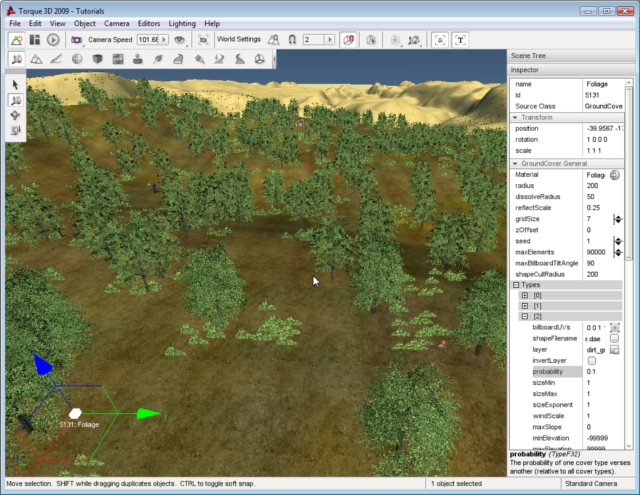Collapse the Types [2] entry

524,316
